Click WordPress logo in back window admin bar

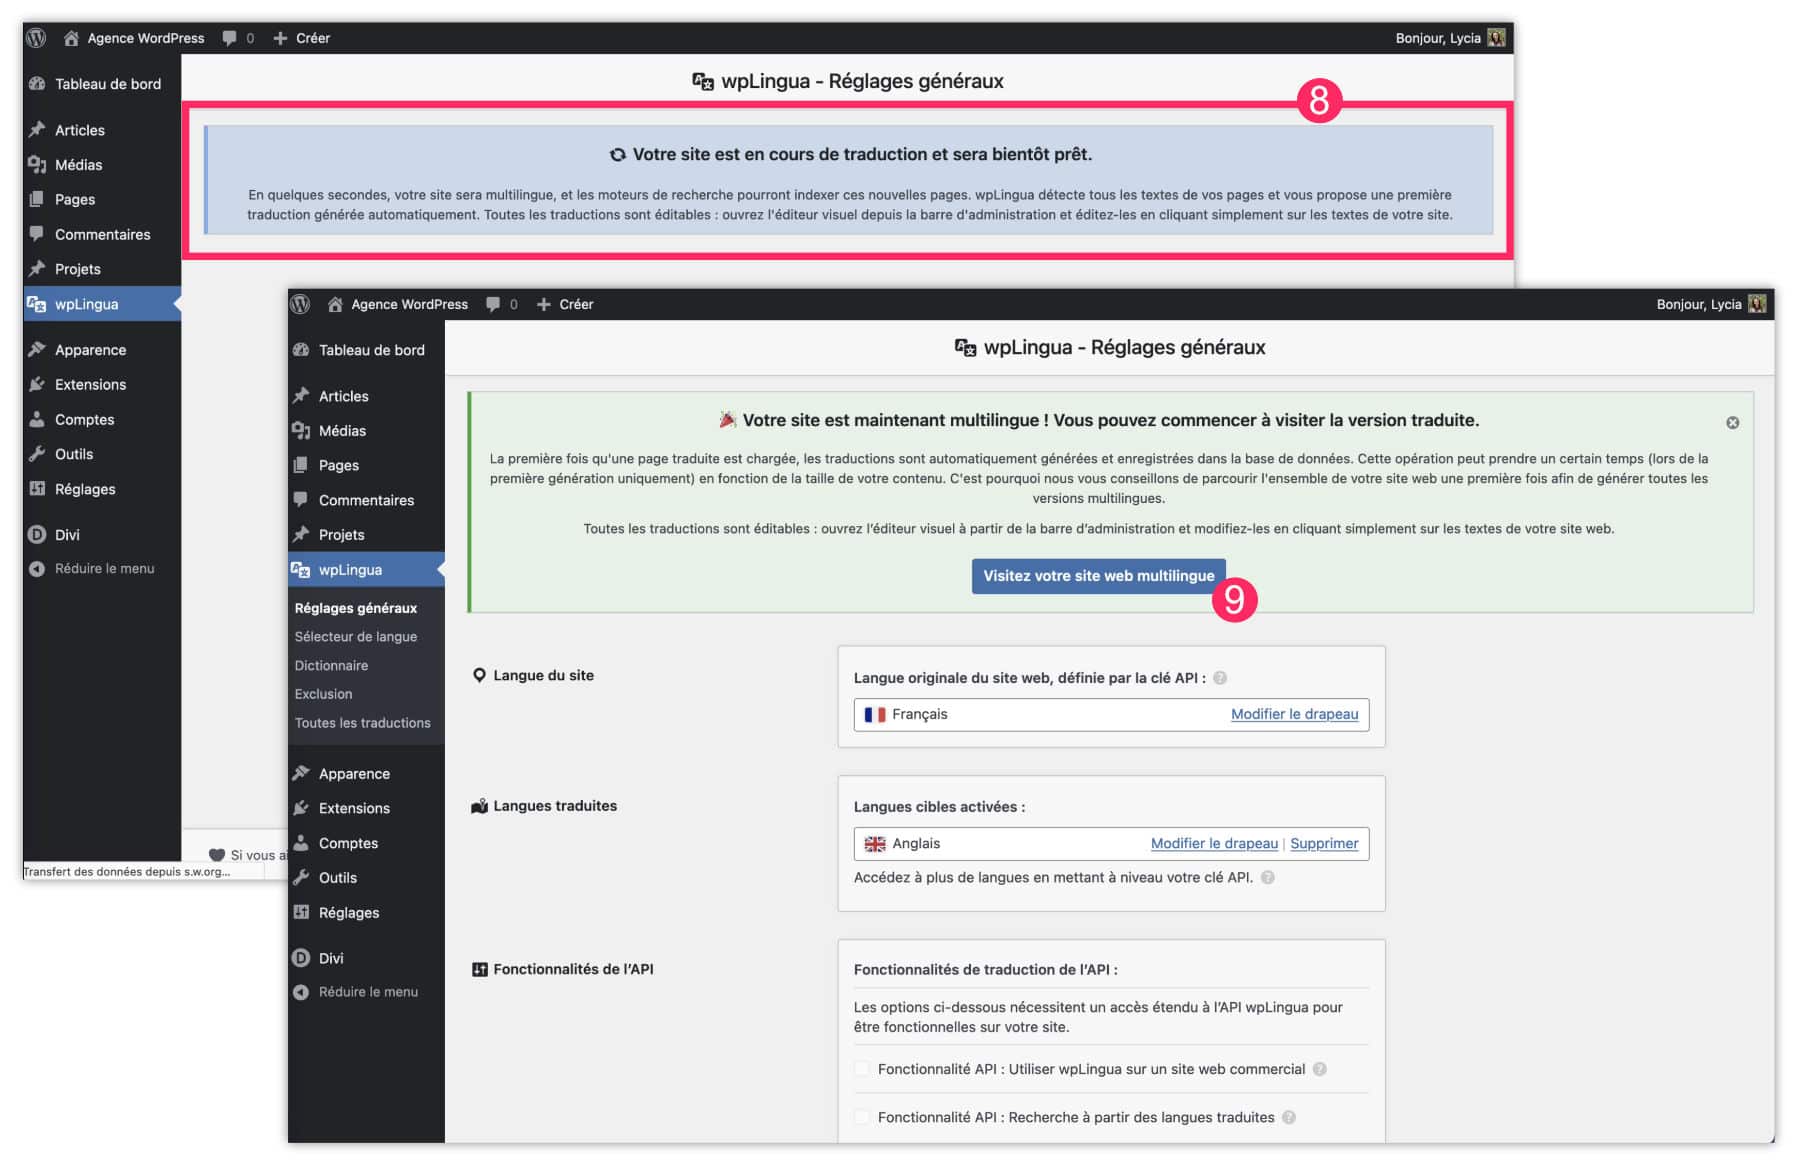point(36,38)
